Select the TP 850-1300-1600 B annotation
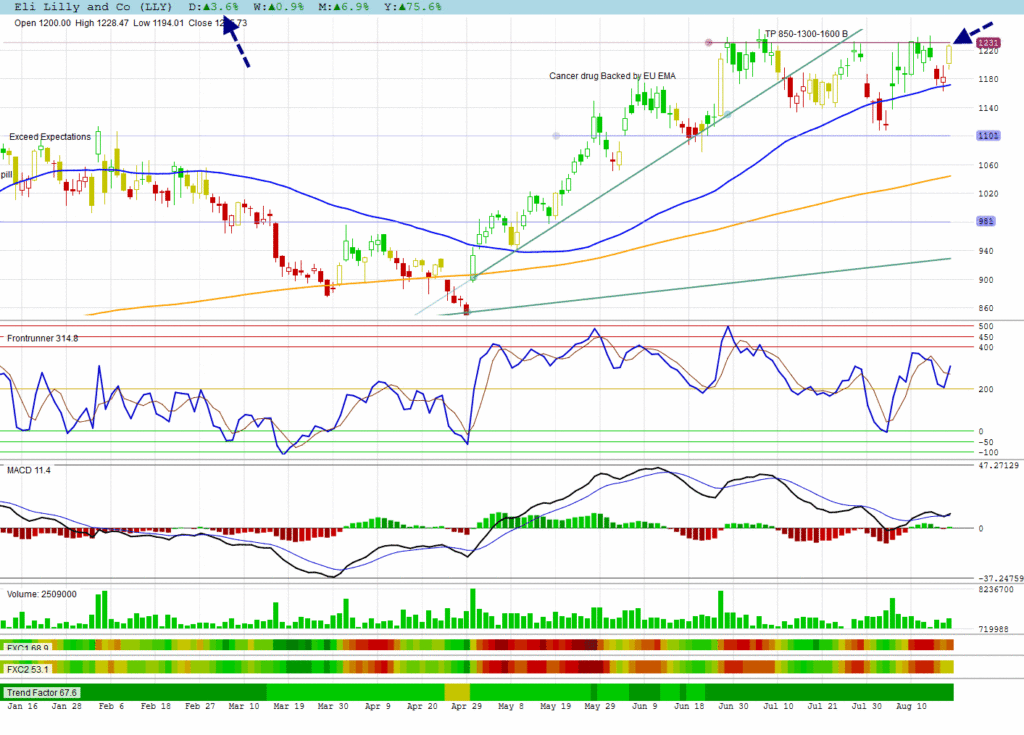 [x=807, y=34]
